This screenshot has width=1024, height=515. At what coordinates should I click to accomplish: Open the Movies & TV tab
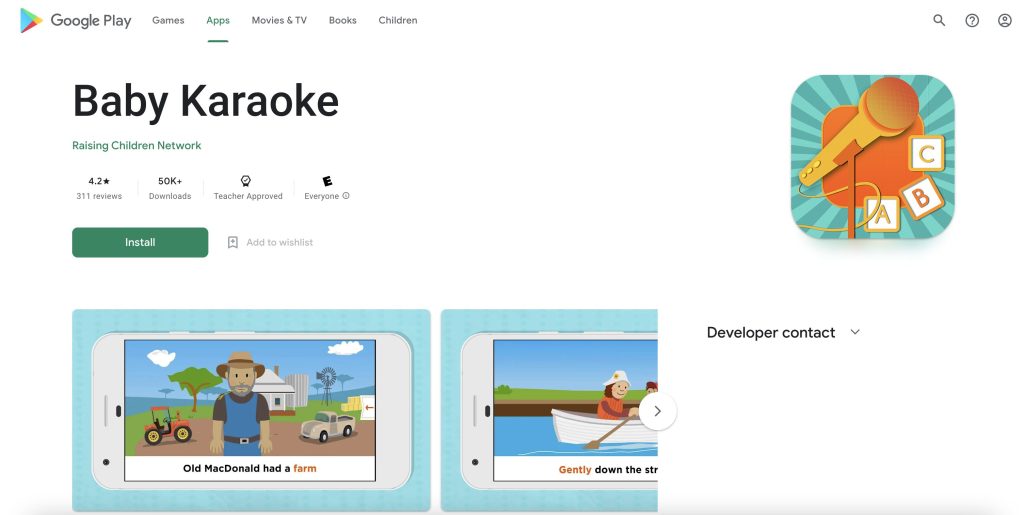[279, 20]
